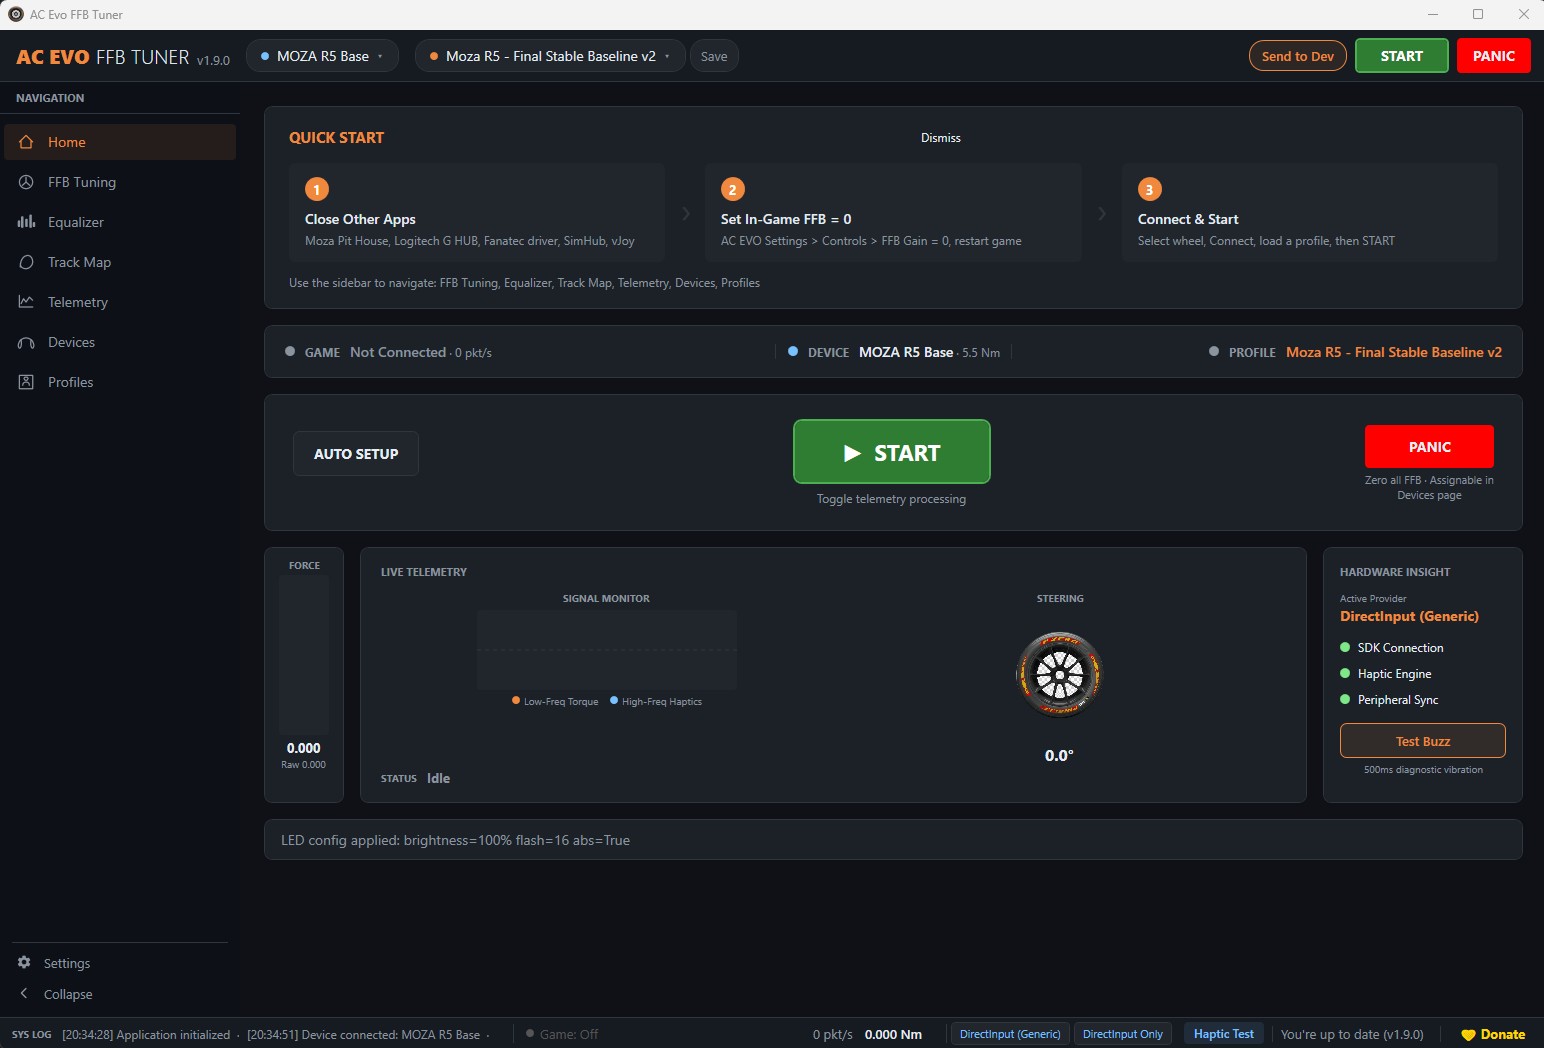1544x1048 pixels.
Task: Click the Haptic Test status bar button
Action: [1224, 1034]
